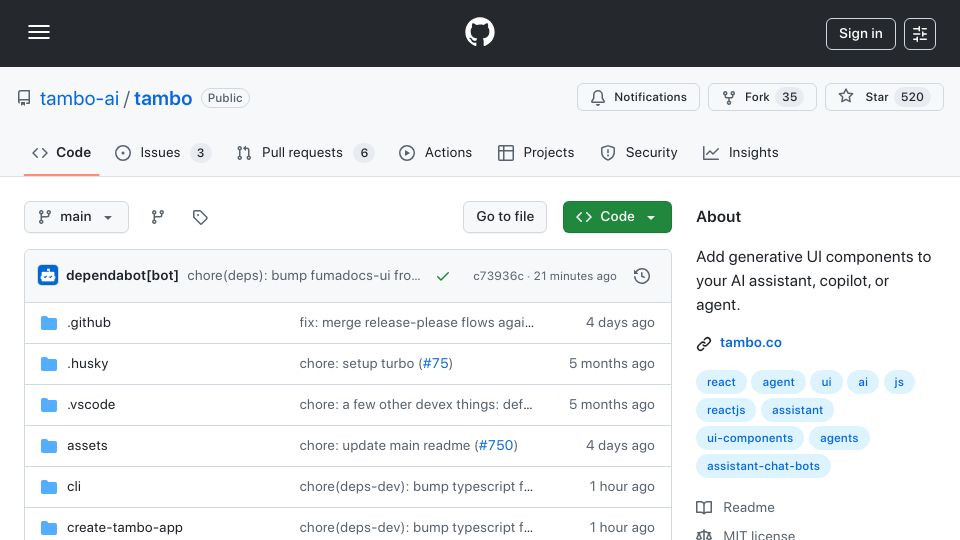Expand the green Code dropdown
This screenshot has width=960, height=540.
pos(617,217)
